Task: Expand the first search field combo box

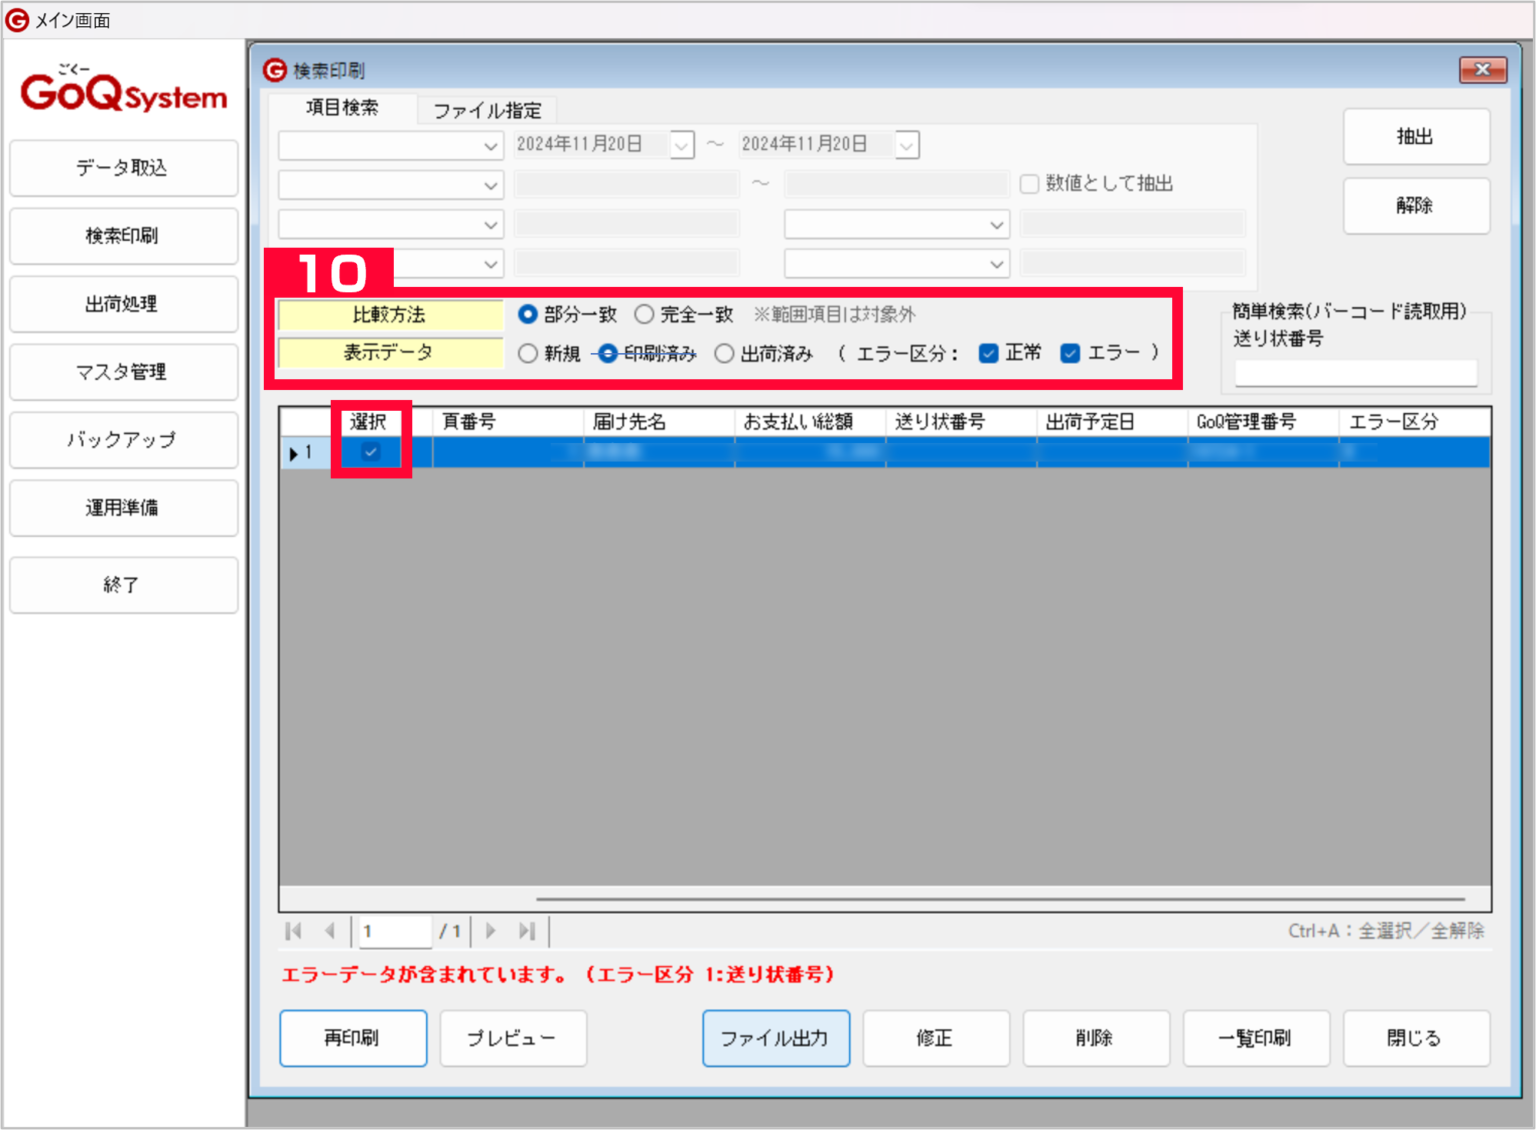Action: point(491,145)
